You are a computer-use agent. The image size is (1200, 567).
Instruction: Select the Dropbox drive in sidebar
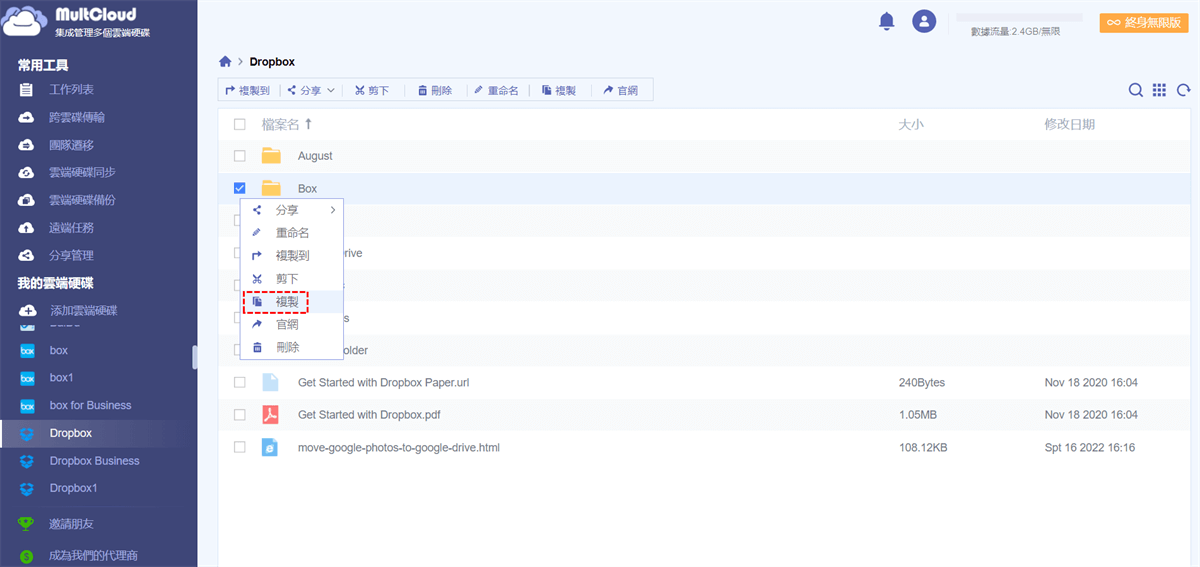pyautogui.click(x=70, y=433)
